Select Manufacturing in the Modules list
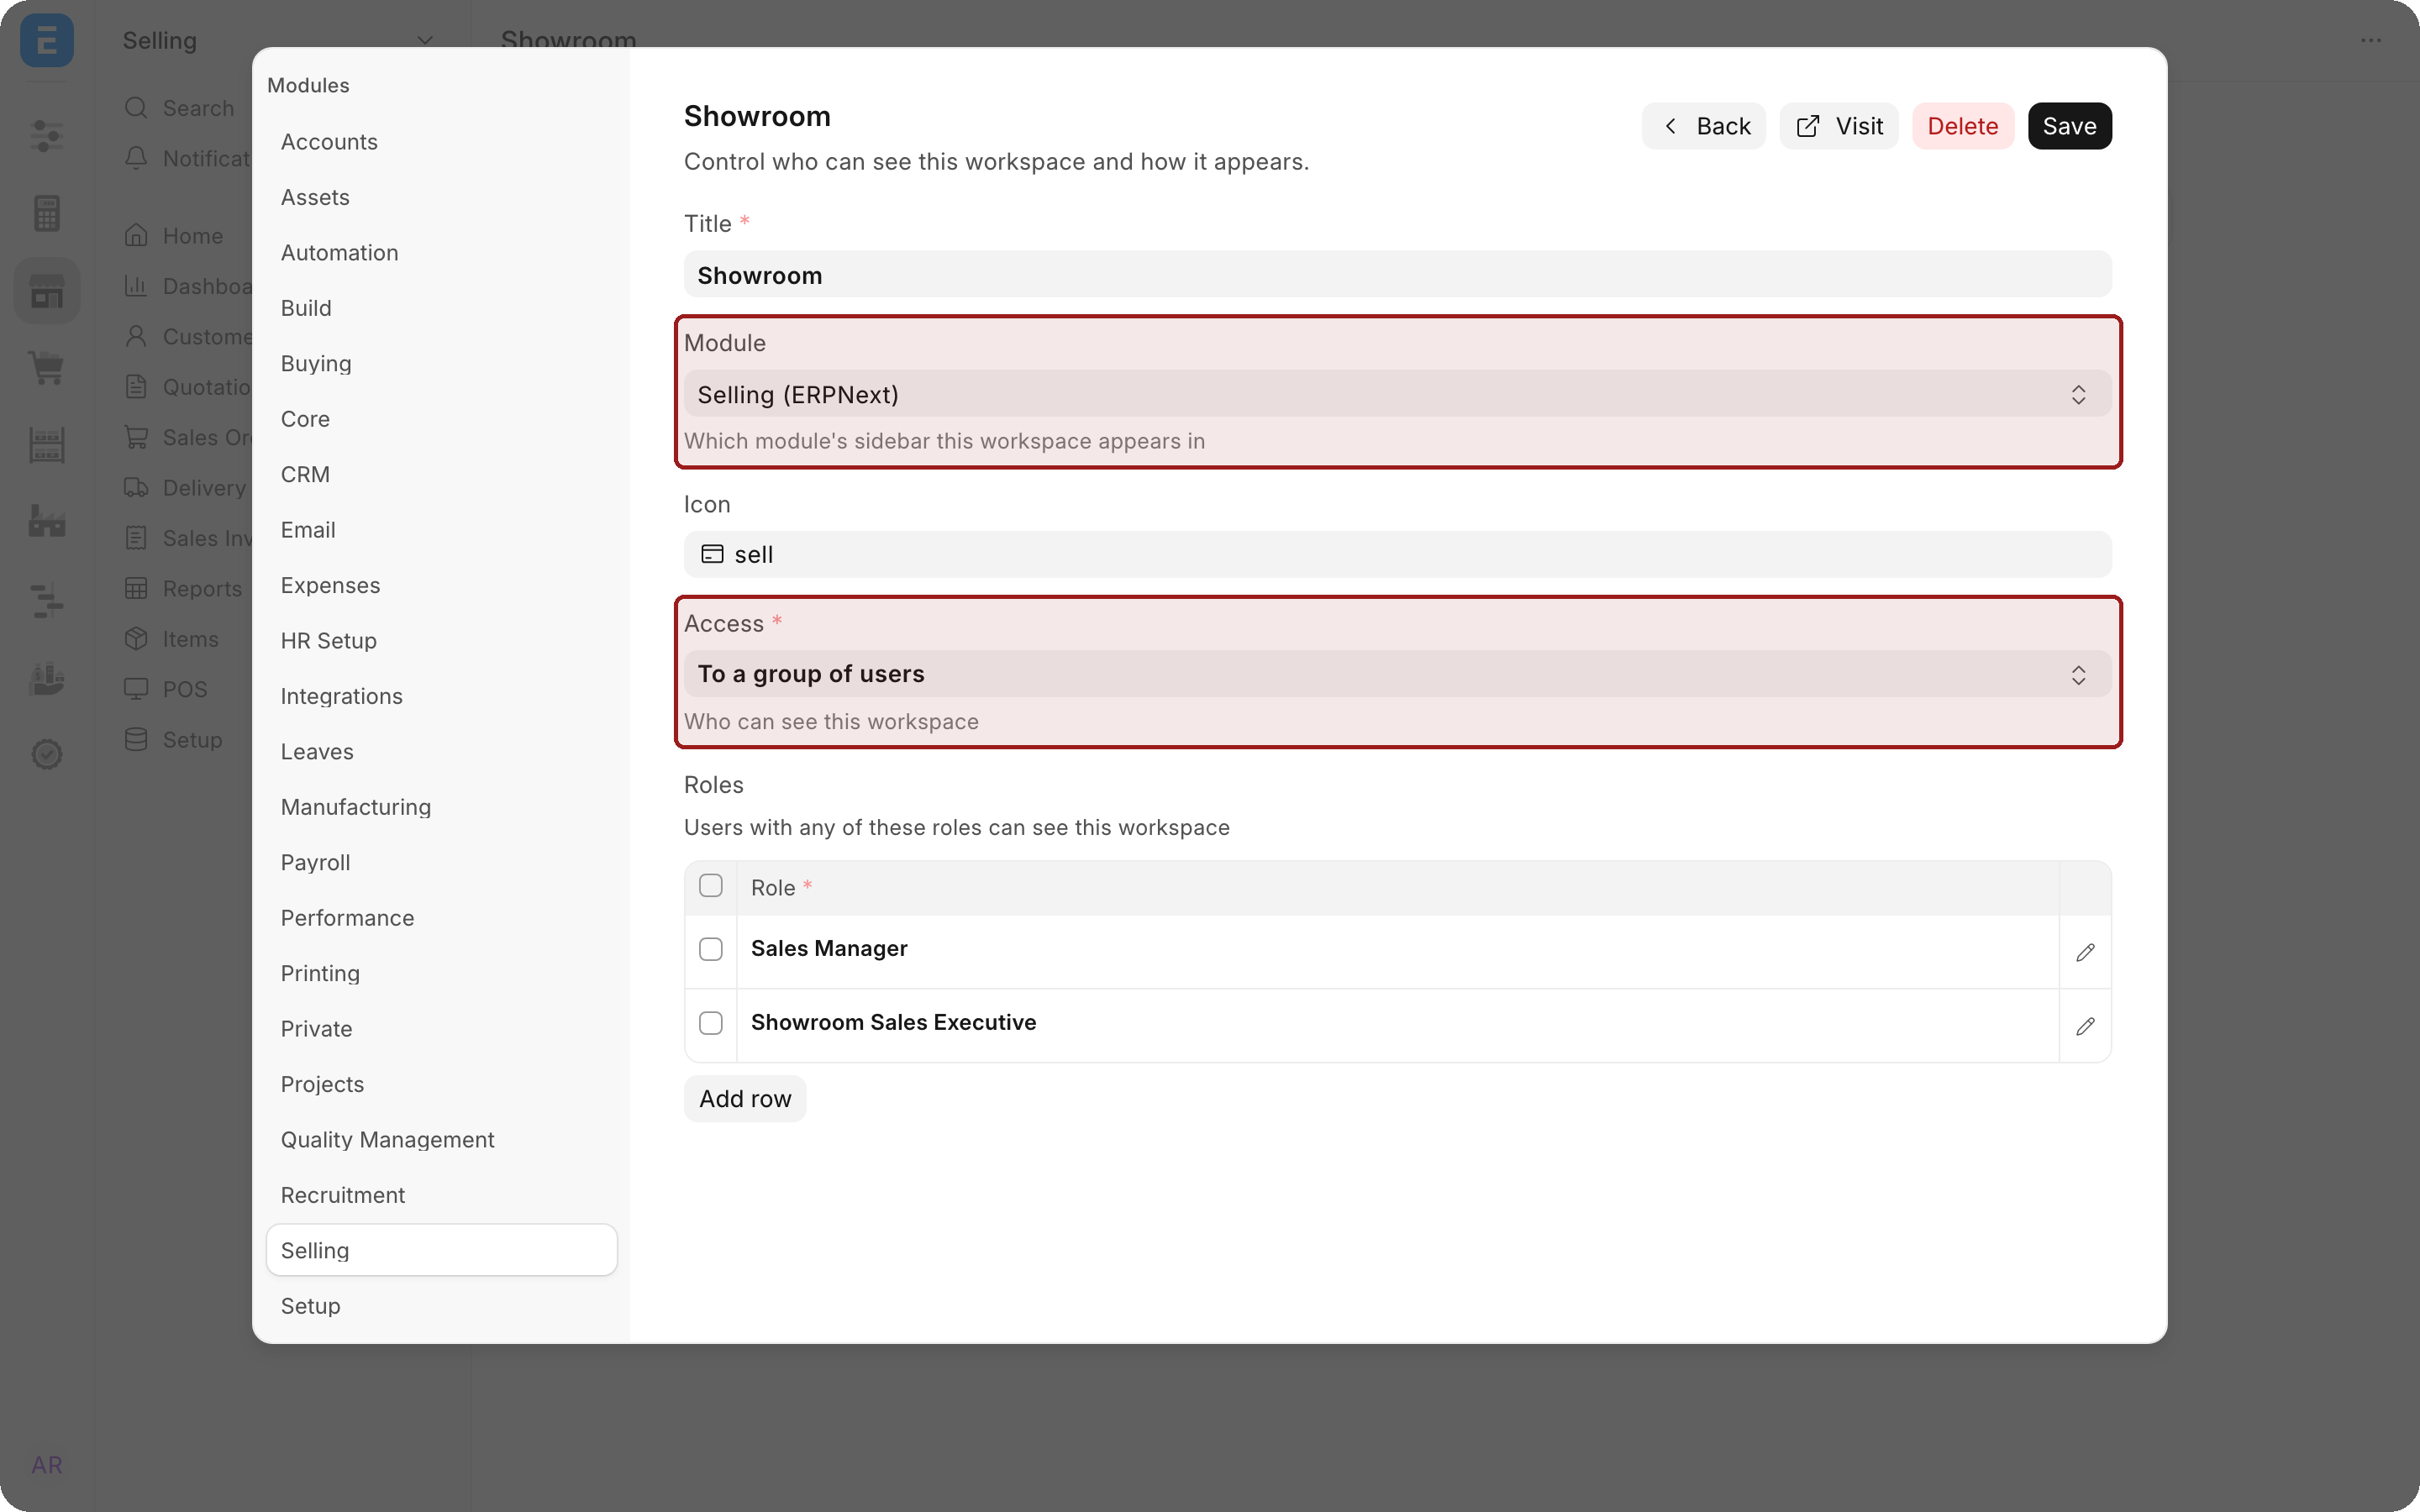2420x1512 pixels. pos(442,807)
